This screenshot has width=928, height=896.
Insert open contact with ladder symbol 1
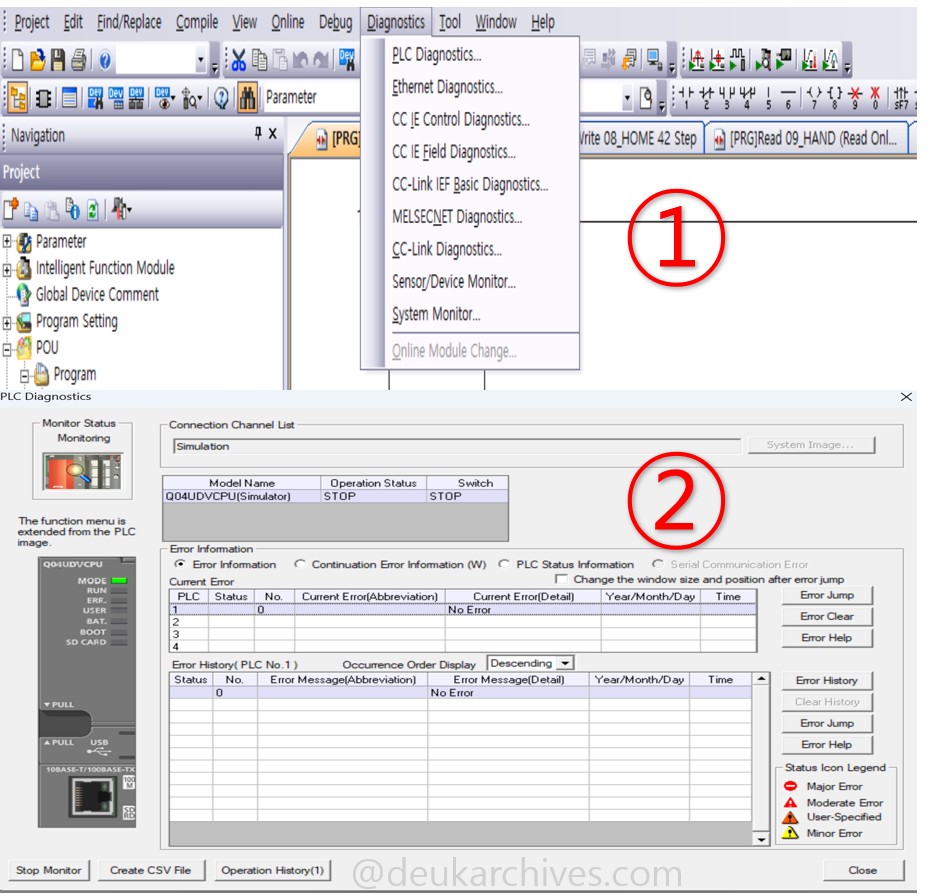click(686, 98)
